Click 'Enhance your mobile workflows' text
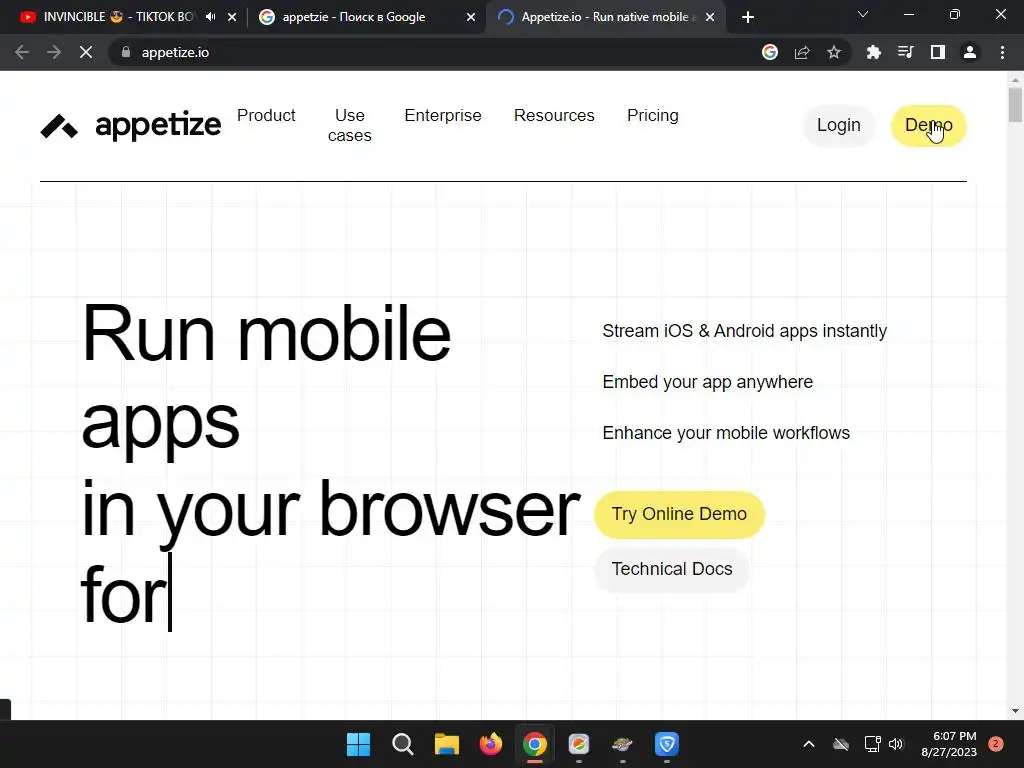1024x768 pixels. tap(726, 433)
